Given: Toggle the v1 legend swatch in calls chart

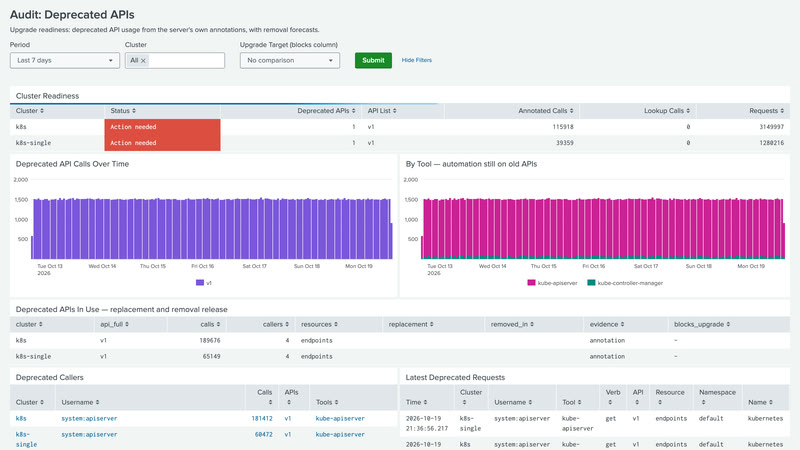Looking at the screenshot, I should (x=199, y=283).
